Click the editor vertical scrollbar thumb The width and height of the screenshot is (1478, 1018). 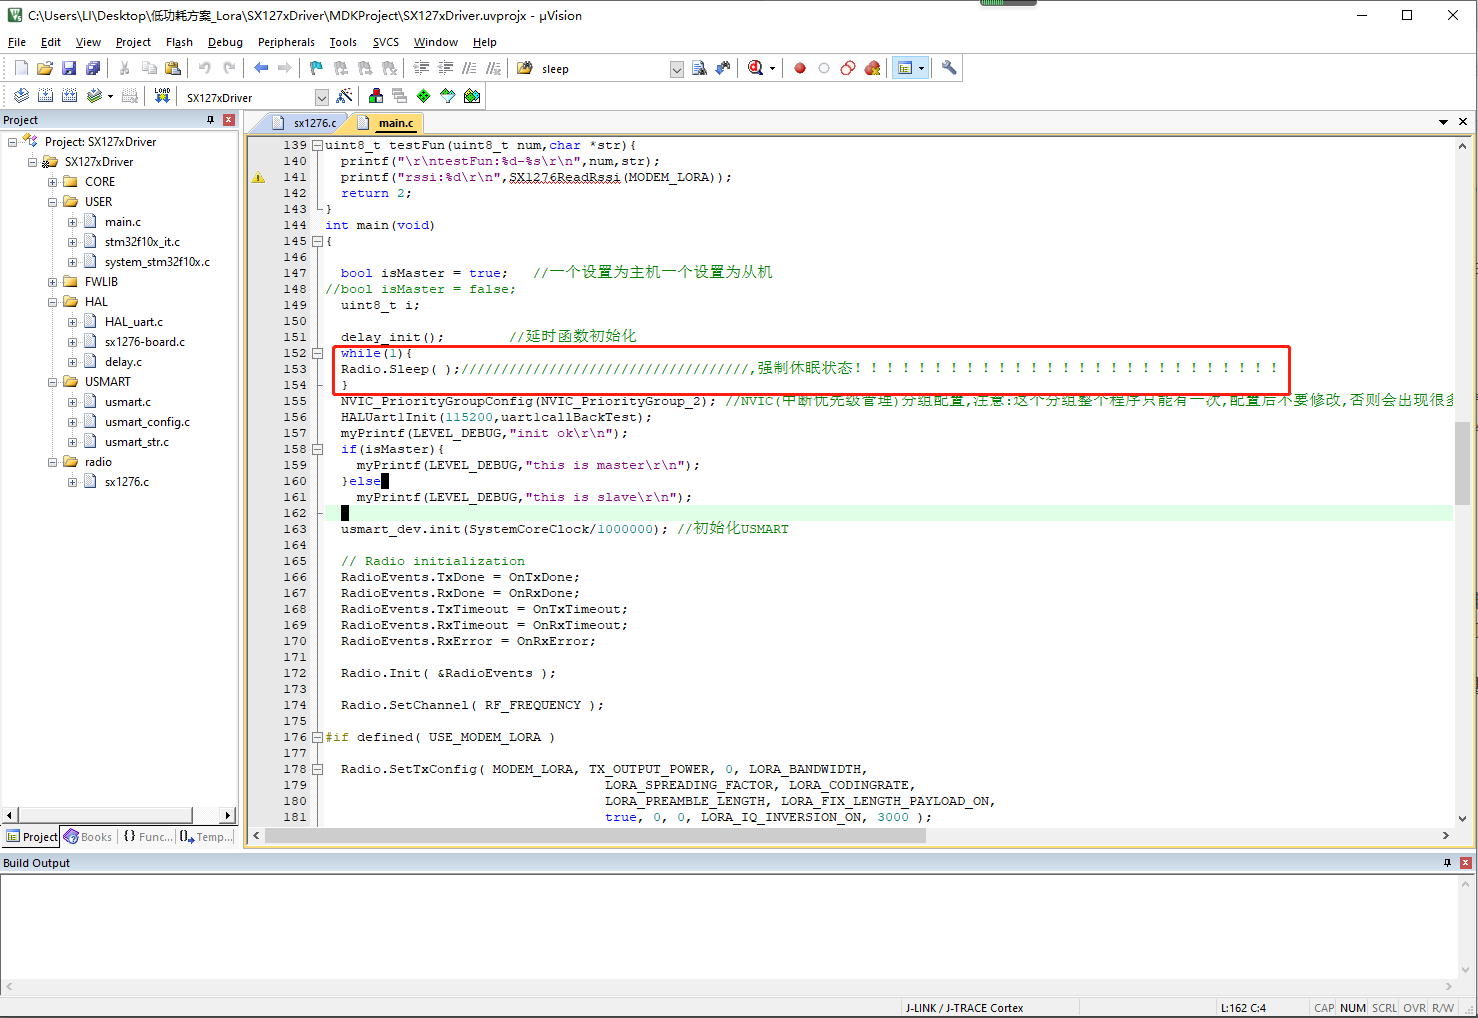[x=1462, y=463]
